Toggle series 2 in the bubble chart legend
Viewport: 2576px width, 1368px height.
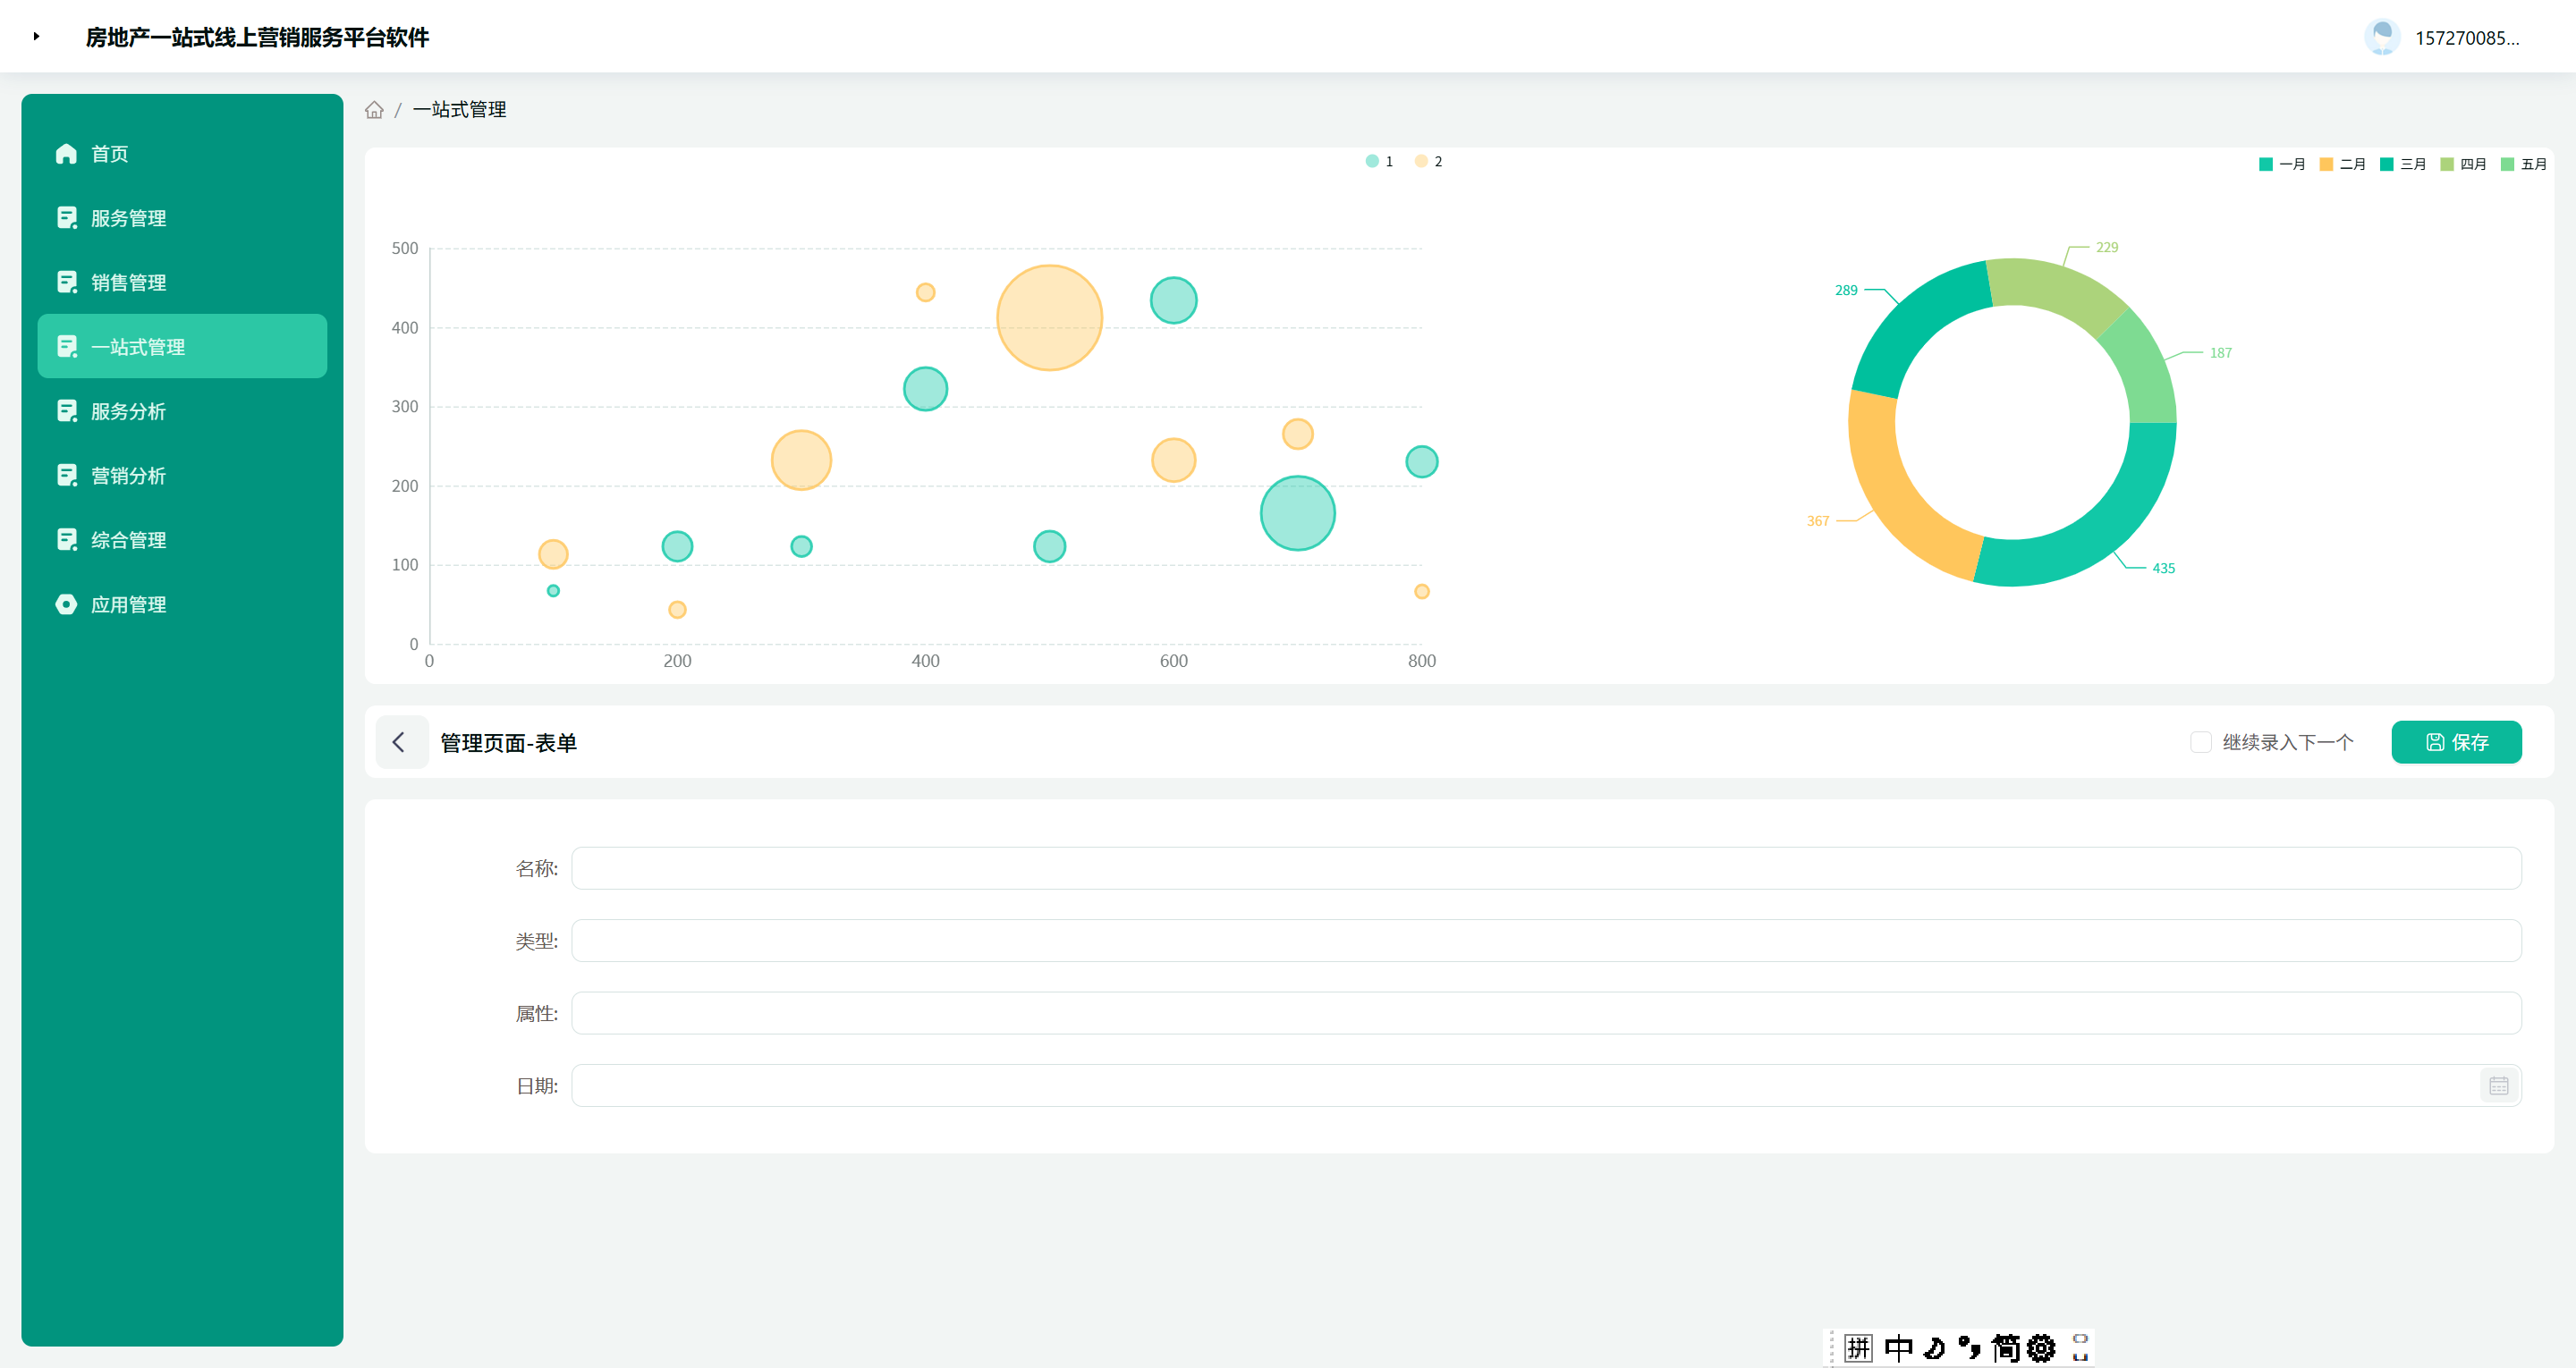1428,161
